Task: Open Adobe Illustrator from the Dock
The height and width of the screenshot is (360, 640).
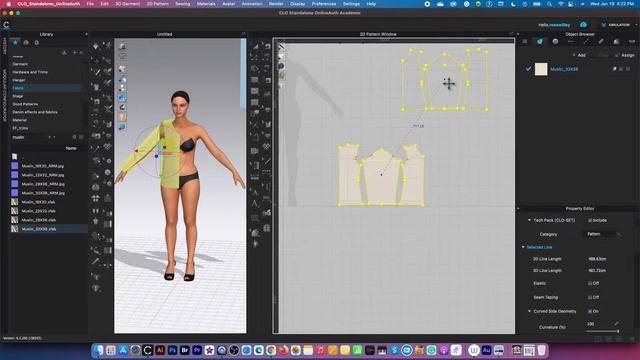Action: 160,350
